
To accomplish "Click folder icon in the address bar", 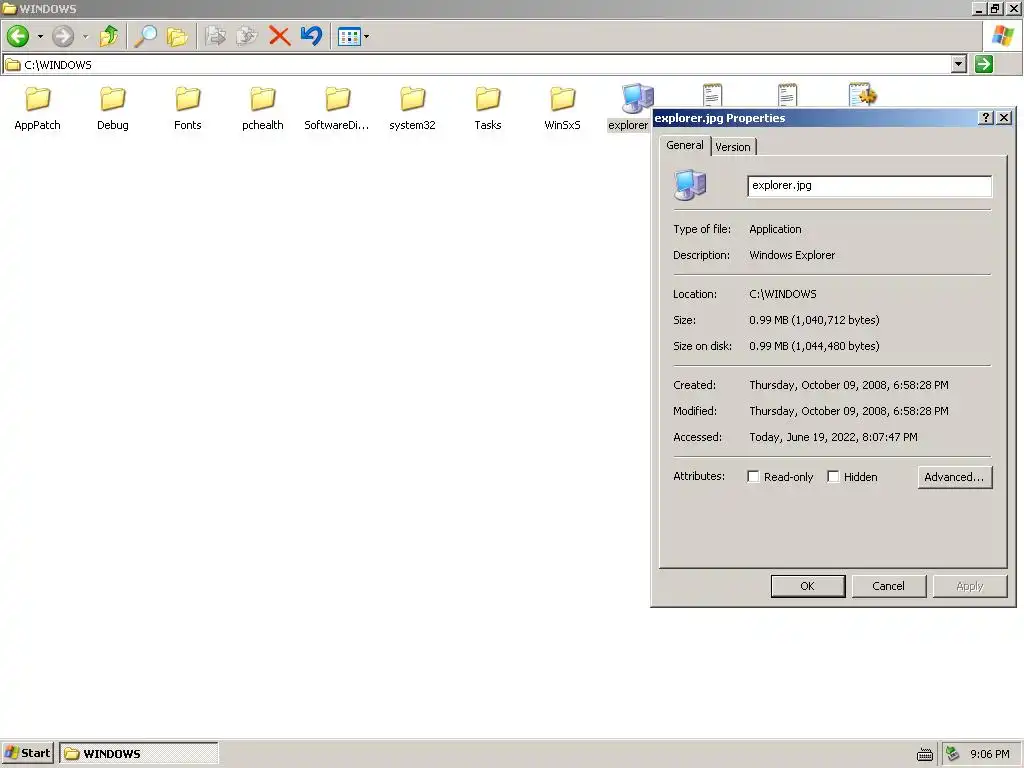I will (12, 65).
